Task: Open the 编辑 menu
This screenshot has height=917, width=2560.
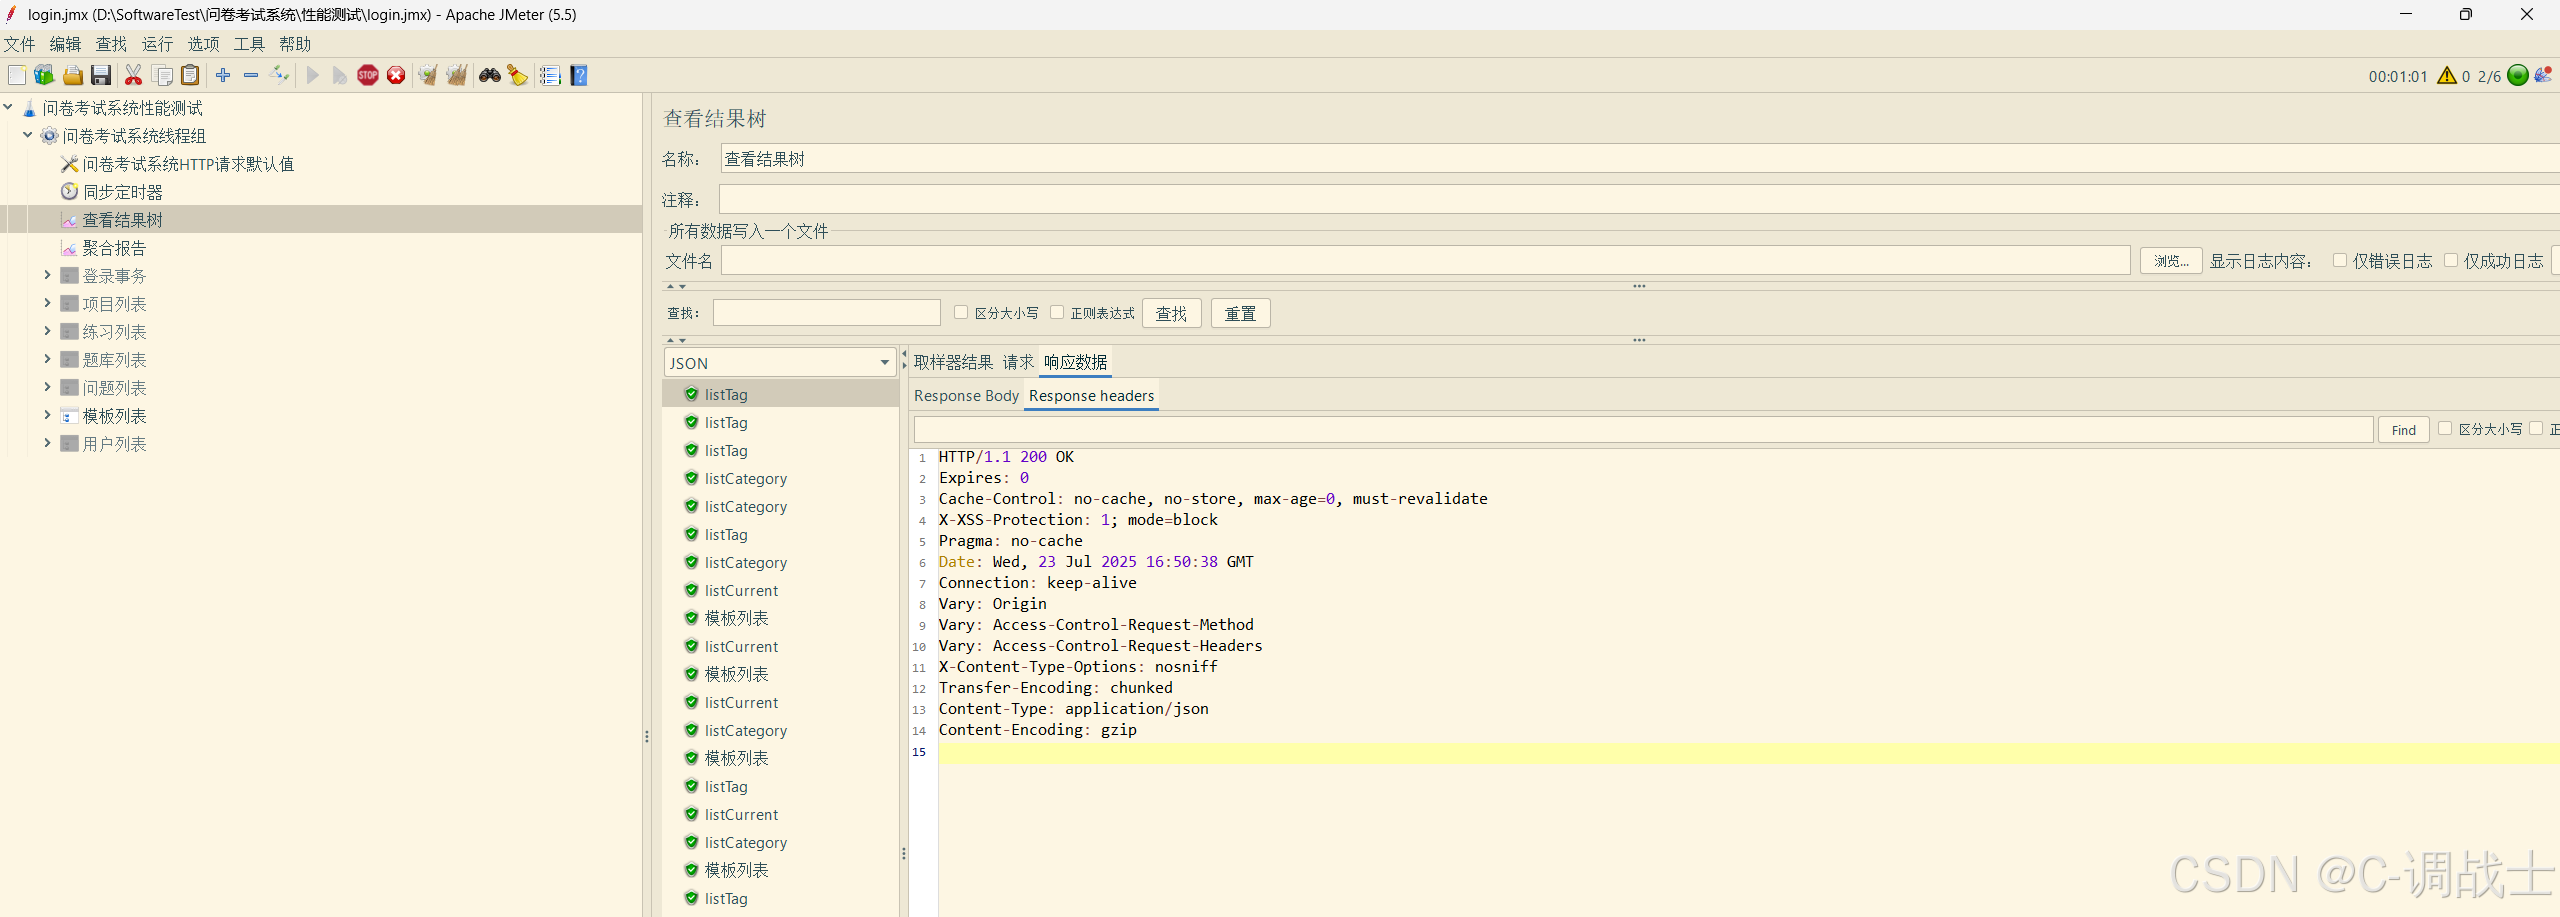Action: coord(65,44)
